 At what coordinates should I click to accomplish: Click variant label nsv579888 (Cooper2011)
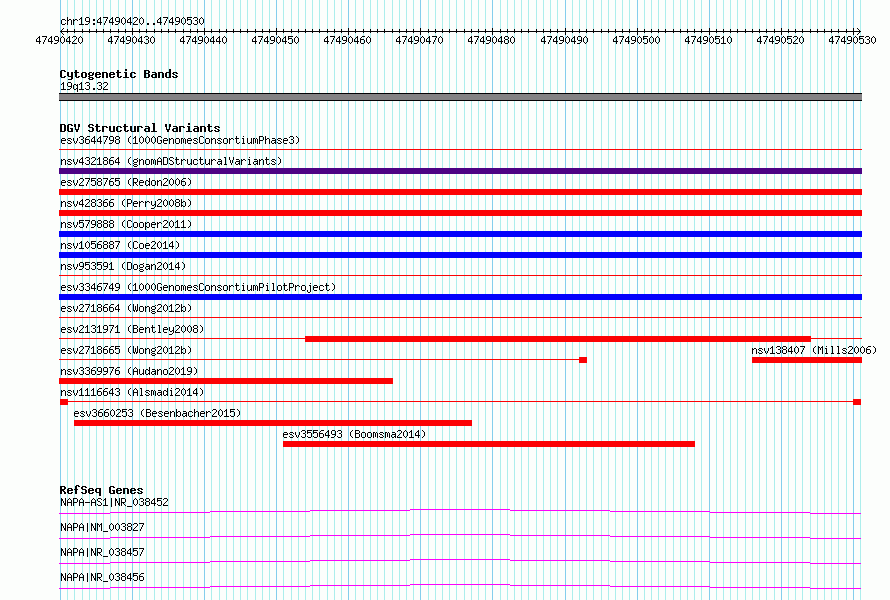126,224
